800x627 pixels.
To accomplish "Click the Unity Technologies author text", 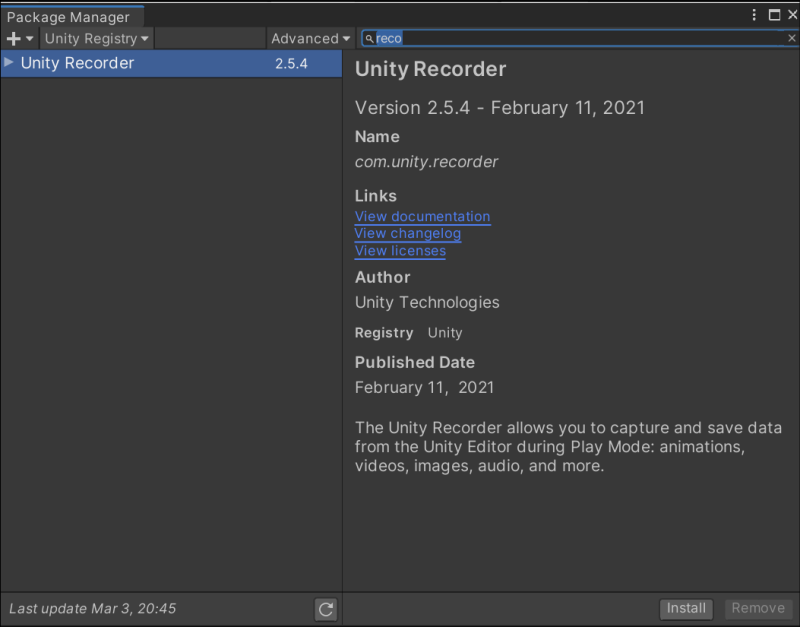I will pos(427,303).
